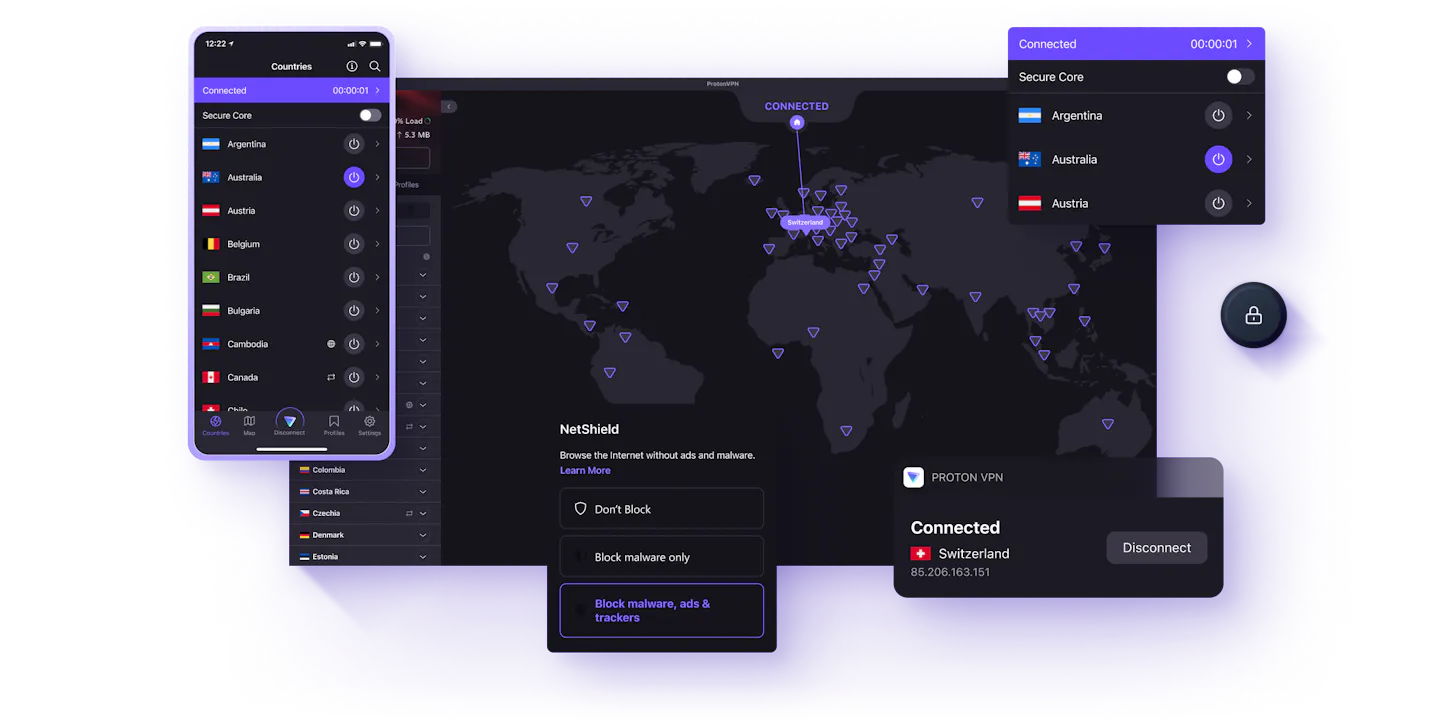Click the Proton VPN logo in notification card
This screenshot has width=1446, height=723.
[x=913, y=477]
